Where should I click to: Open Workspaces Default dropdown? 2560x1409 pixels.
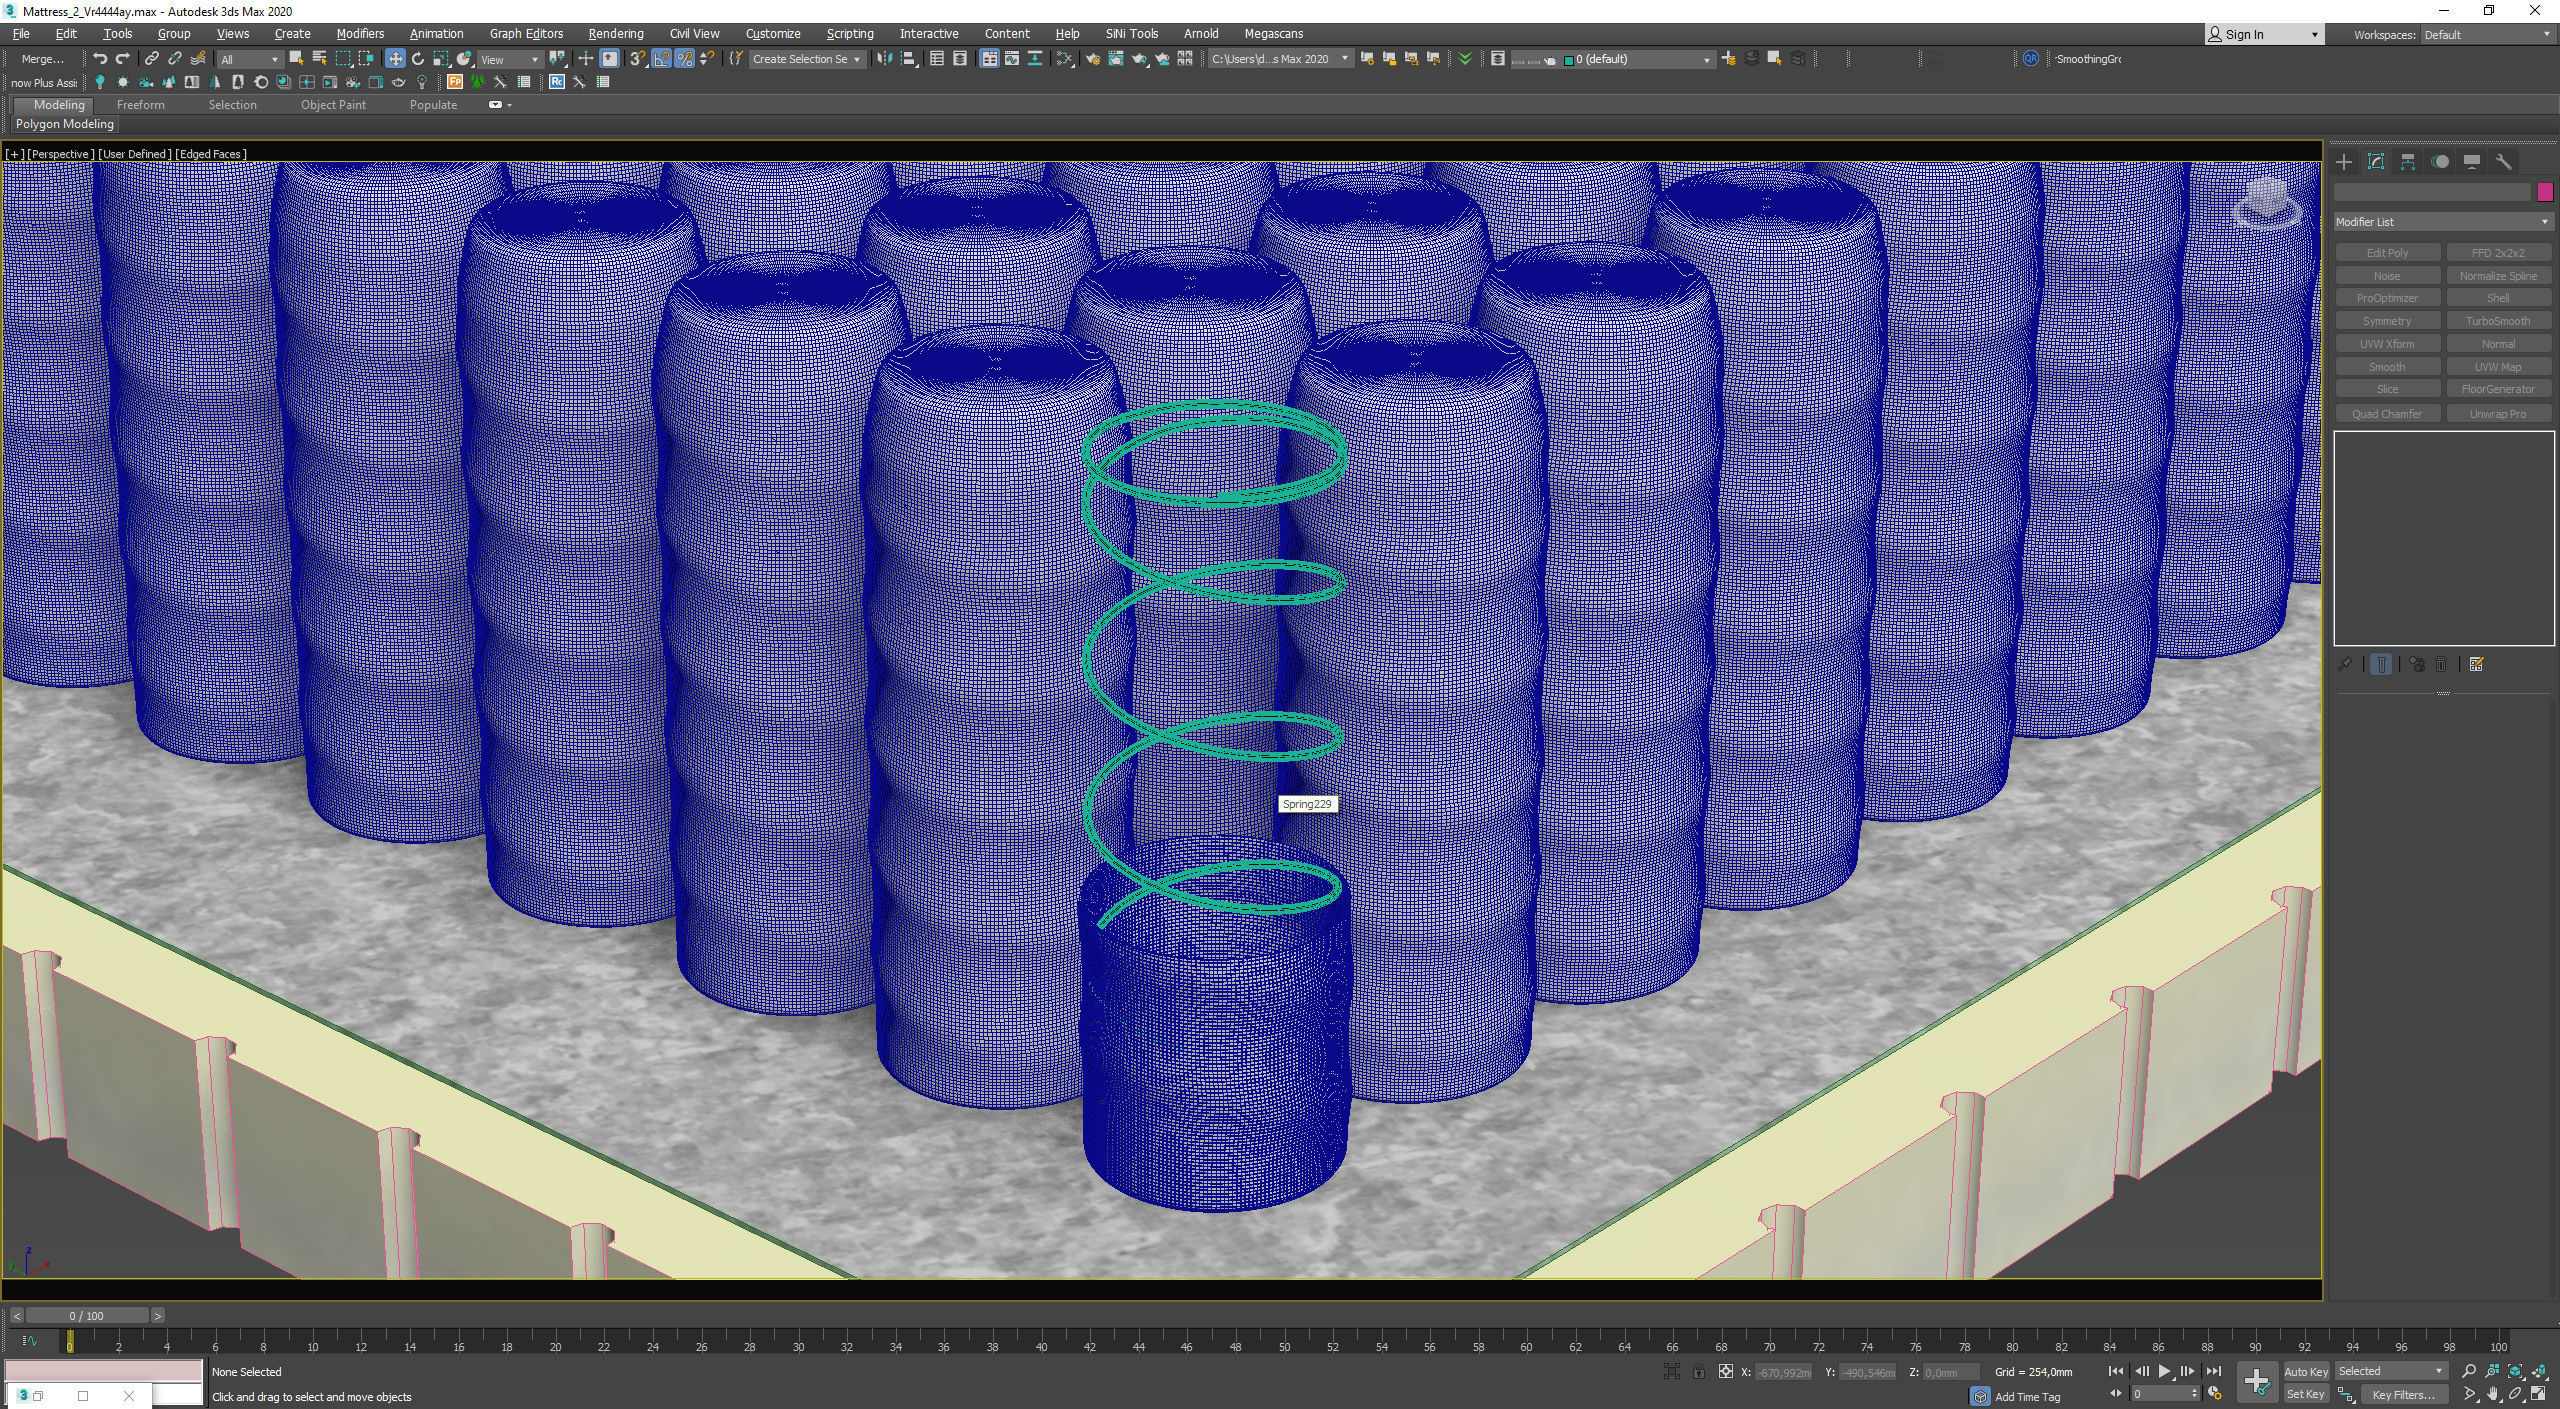click(2486, 35)
